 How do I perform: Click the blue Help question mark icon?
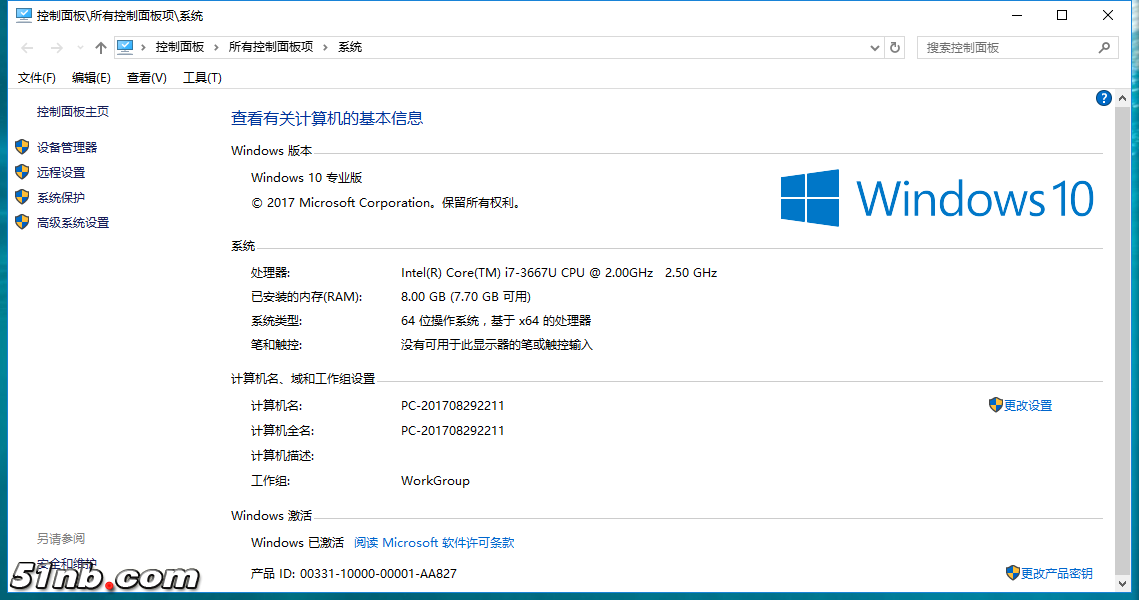[x=1103, y=98]
